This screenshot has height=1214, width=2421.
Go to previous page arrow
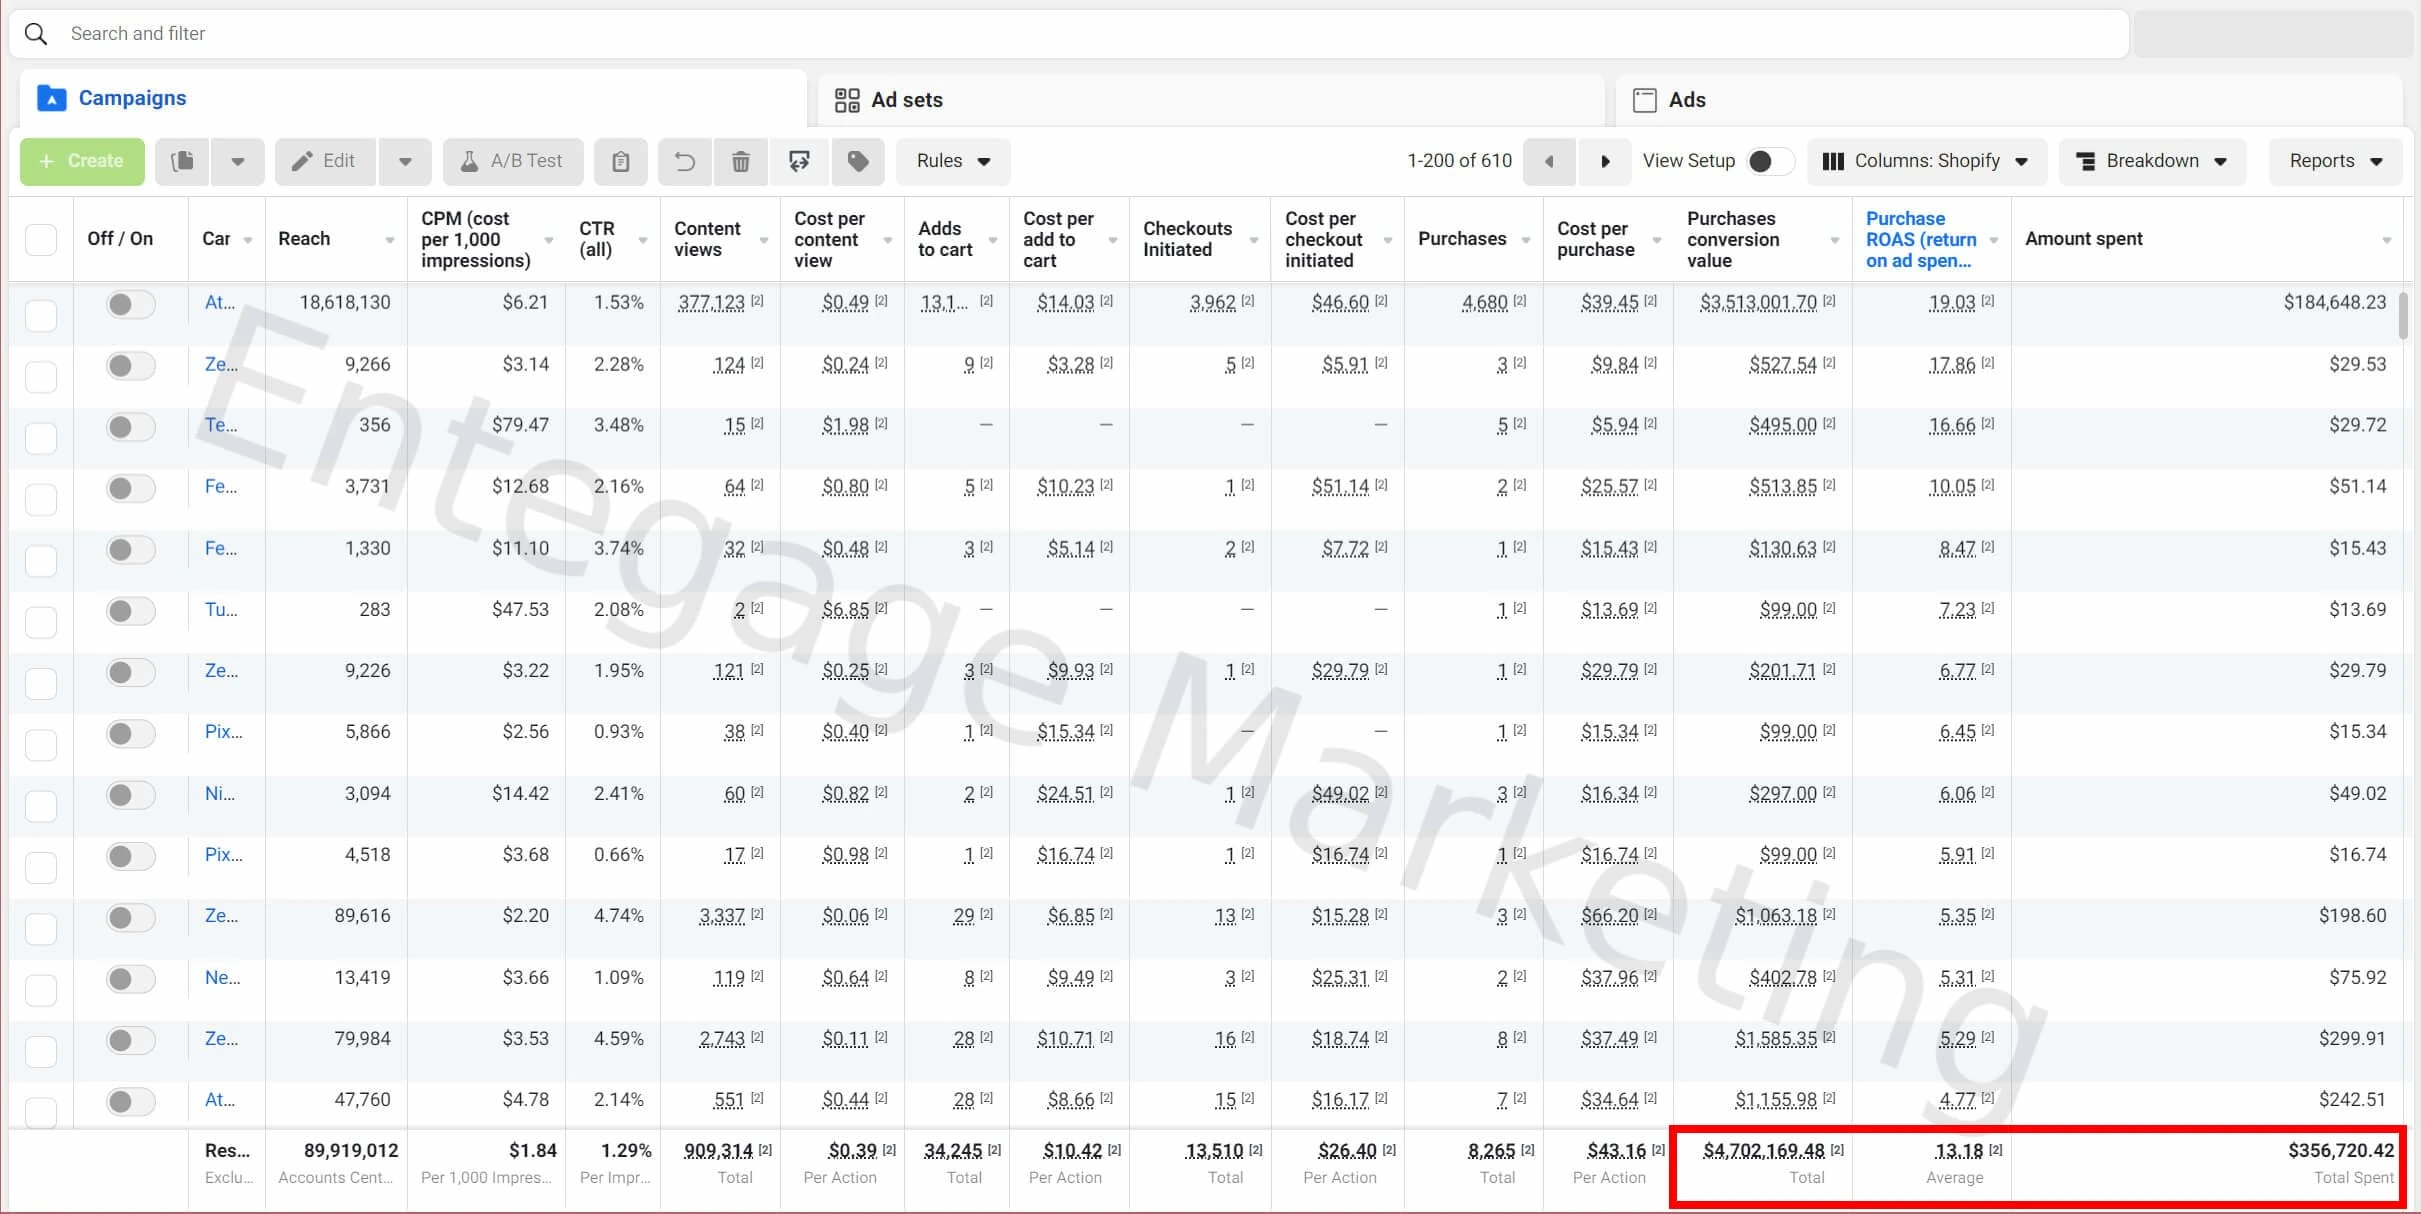point(1549,161)
